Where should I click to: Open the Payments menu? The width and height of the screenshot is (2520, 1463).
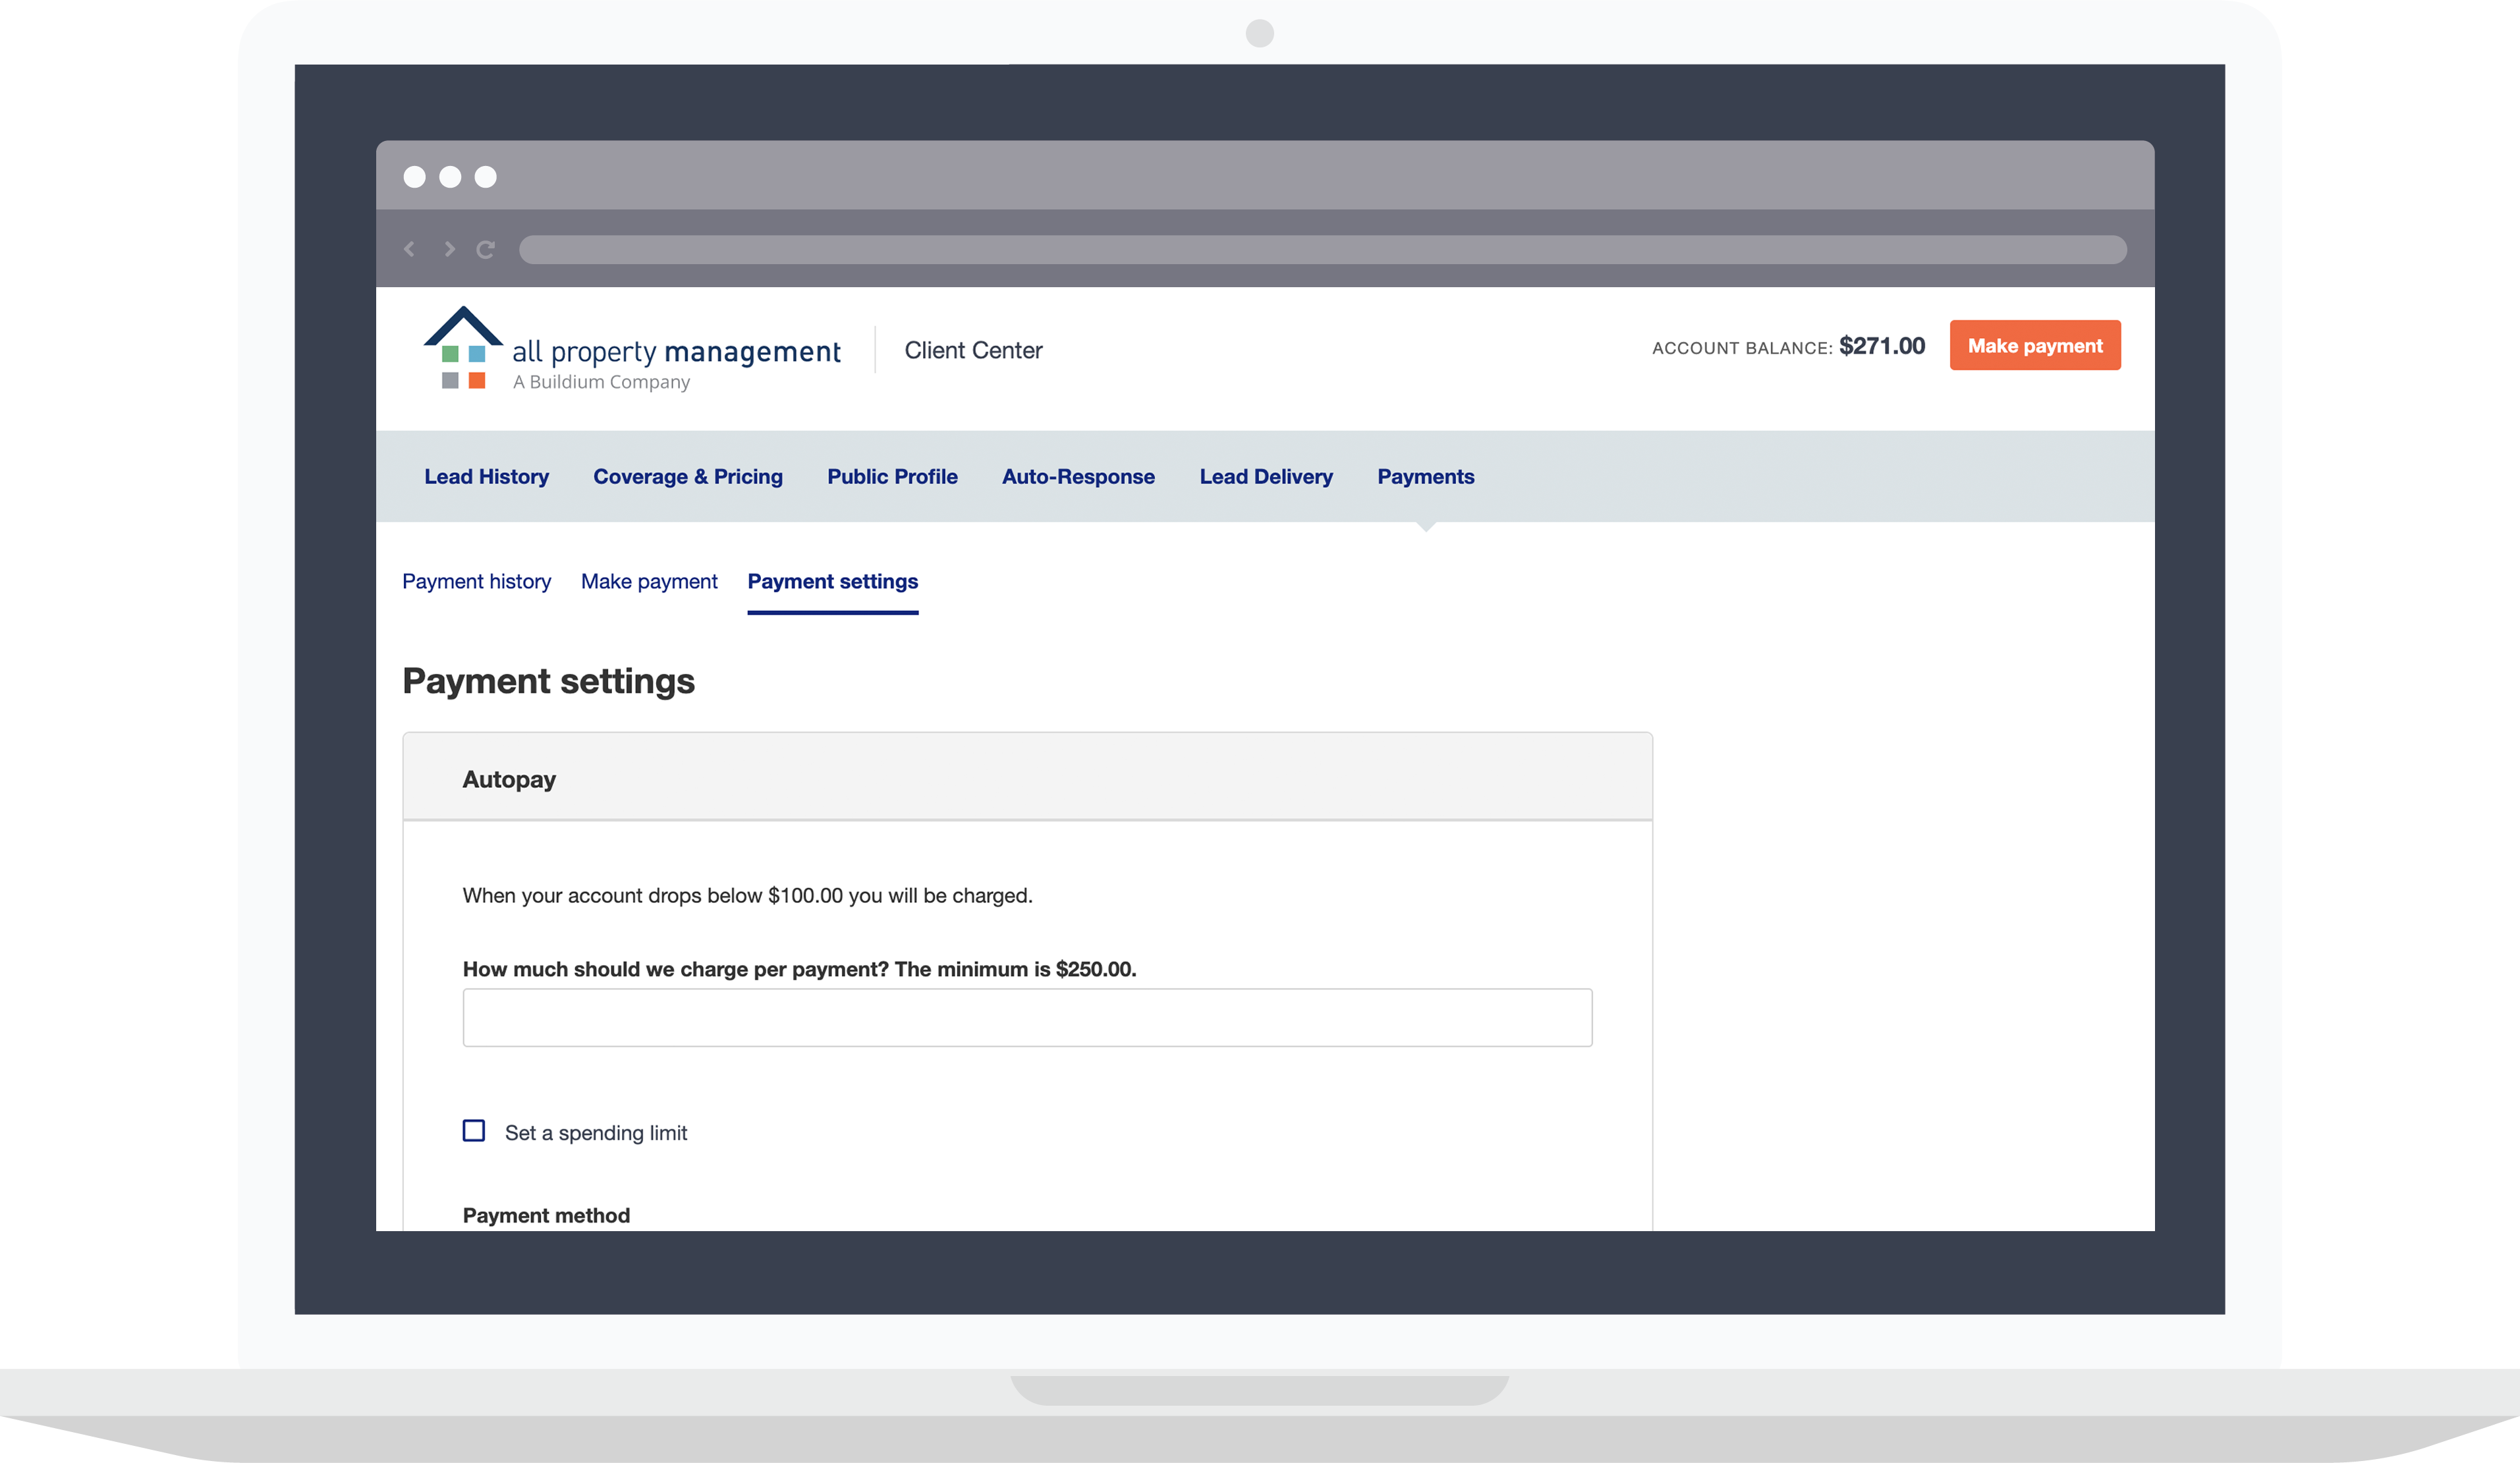[1426, 477]
